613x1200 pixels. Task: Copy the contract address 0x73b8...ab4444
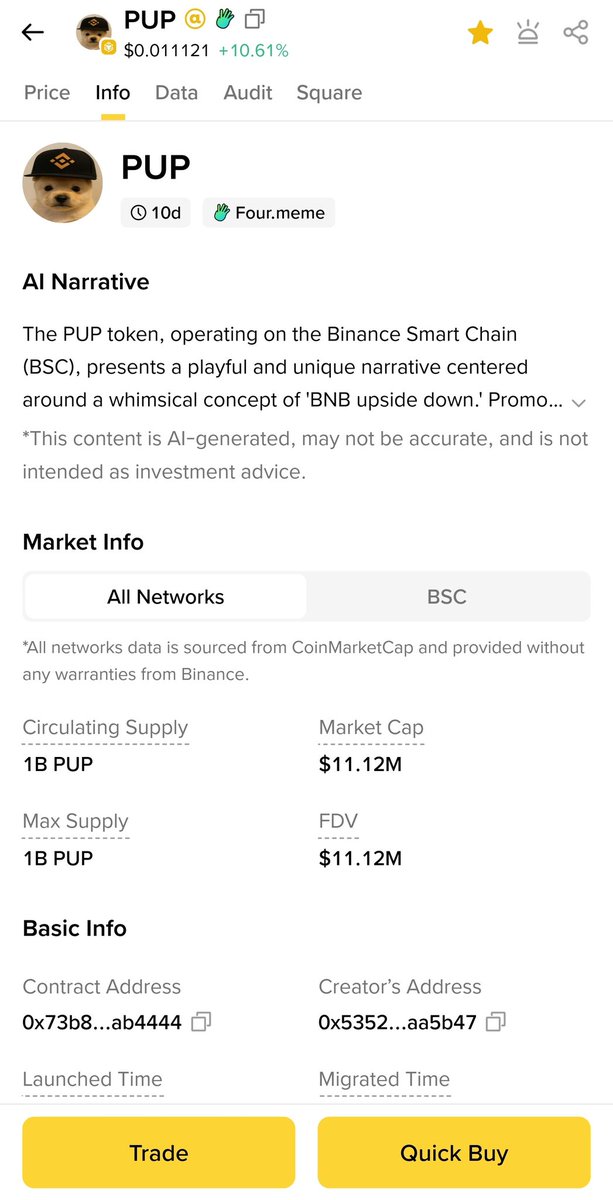pos(201,1021)
